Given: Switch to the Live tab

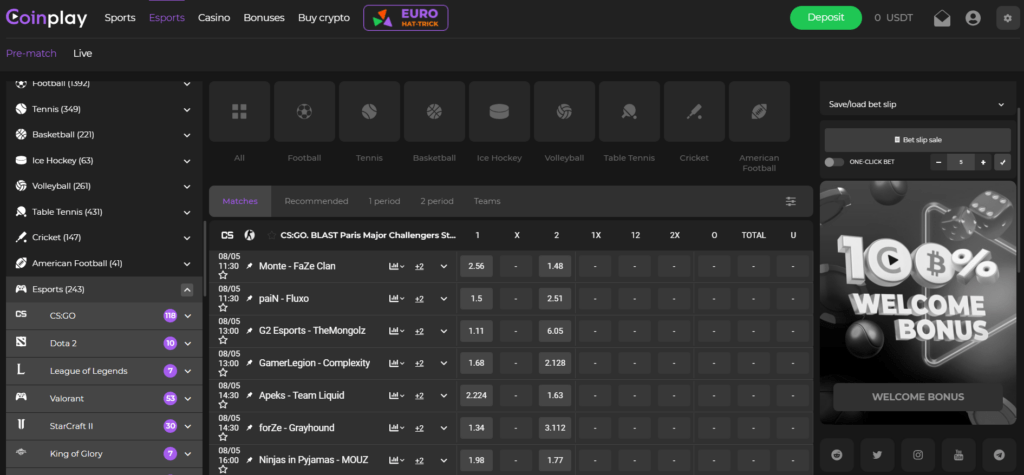Looking at the screenshot, I should tap(82, 54).
